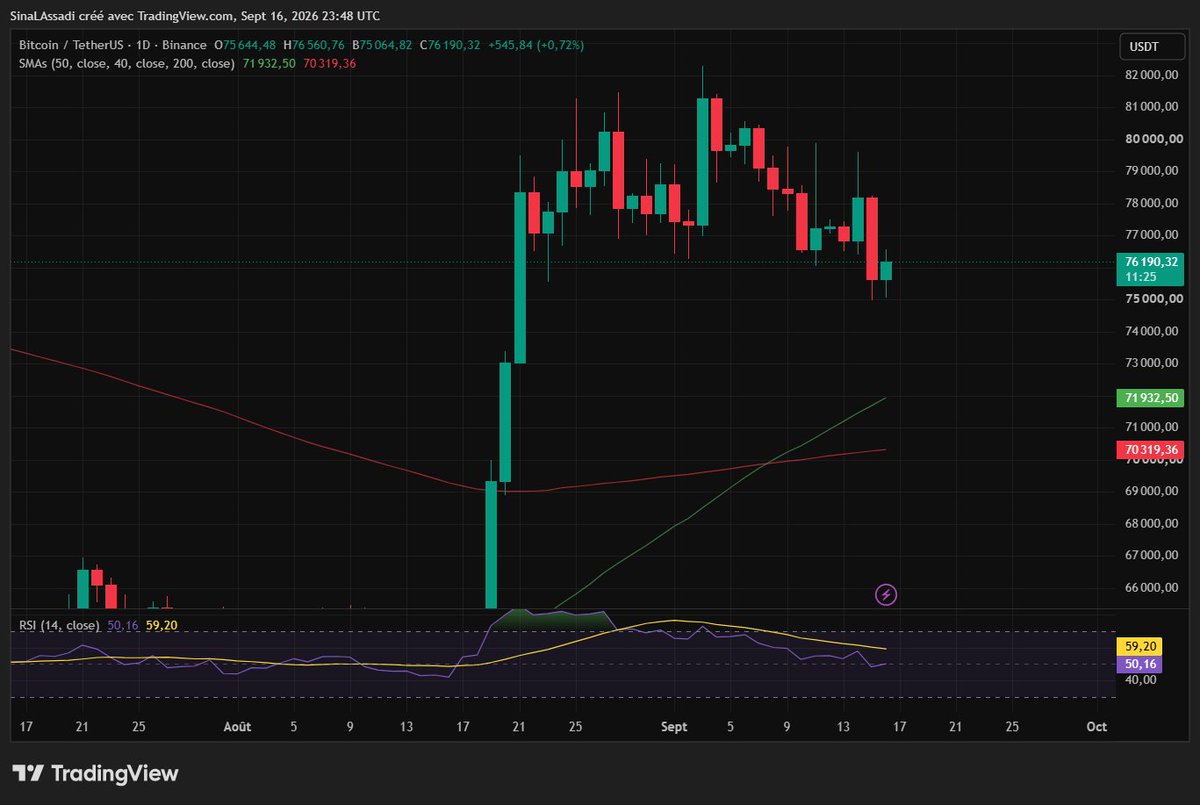Click the 74 000,00 price scale label

pyautogui.click(x=1151, y=331)
